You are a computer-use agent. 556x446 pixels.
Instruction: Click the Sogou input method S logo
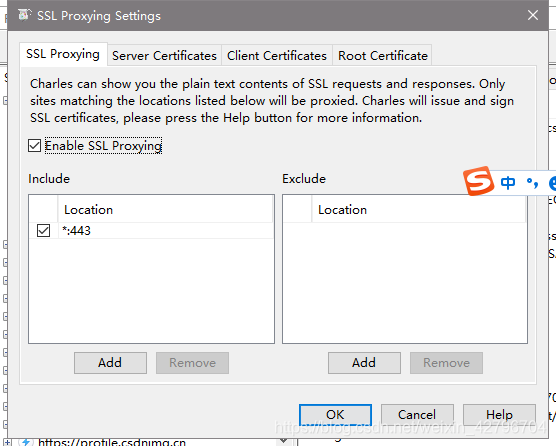[x=478, y=181]
